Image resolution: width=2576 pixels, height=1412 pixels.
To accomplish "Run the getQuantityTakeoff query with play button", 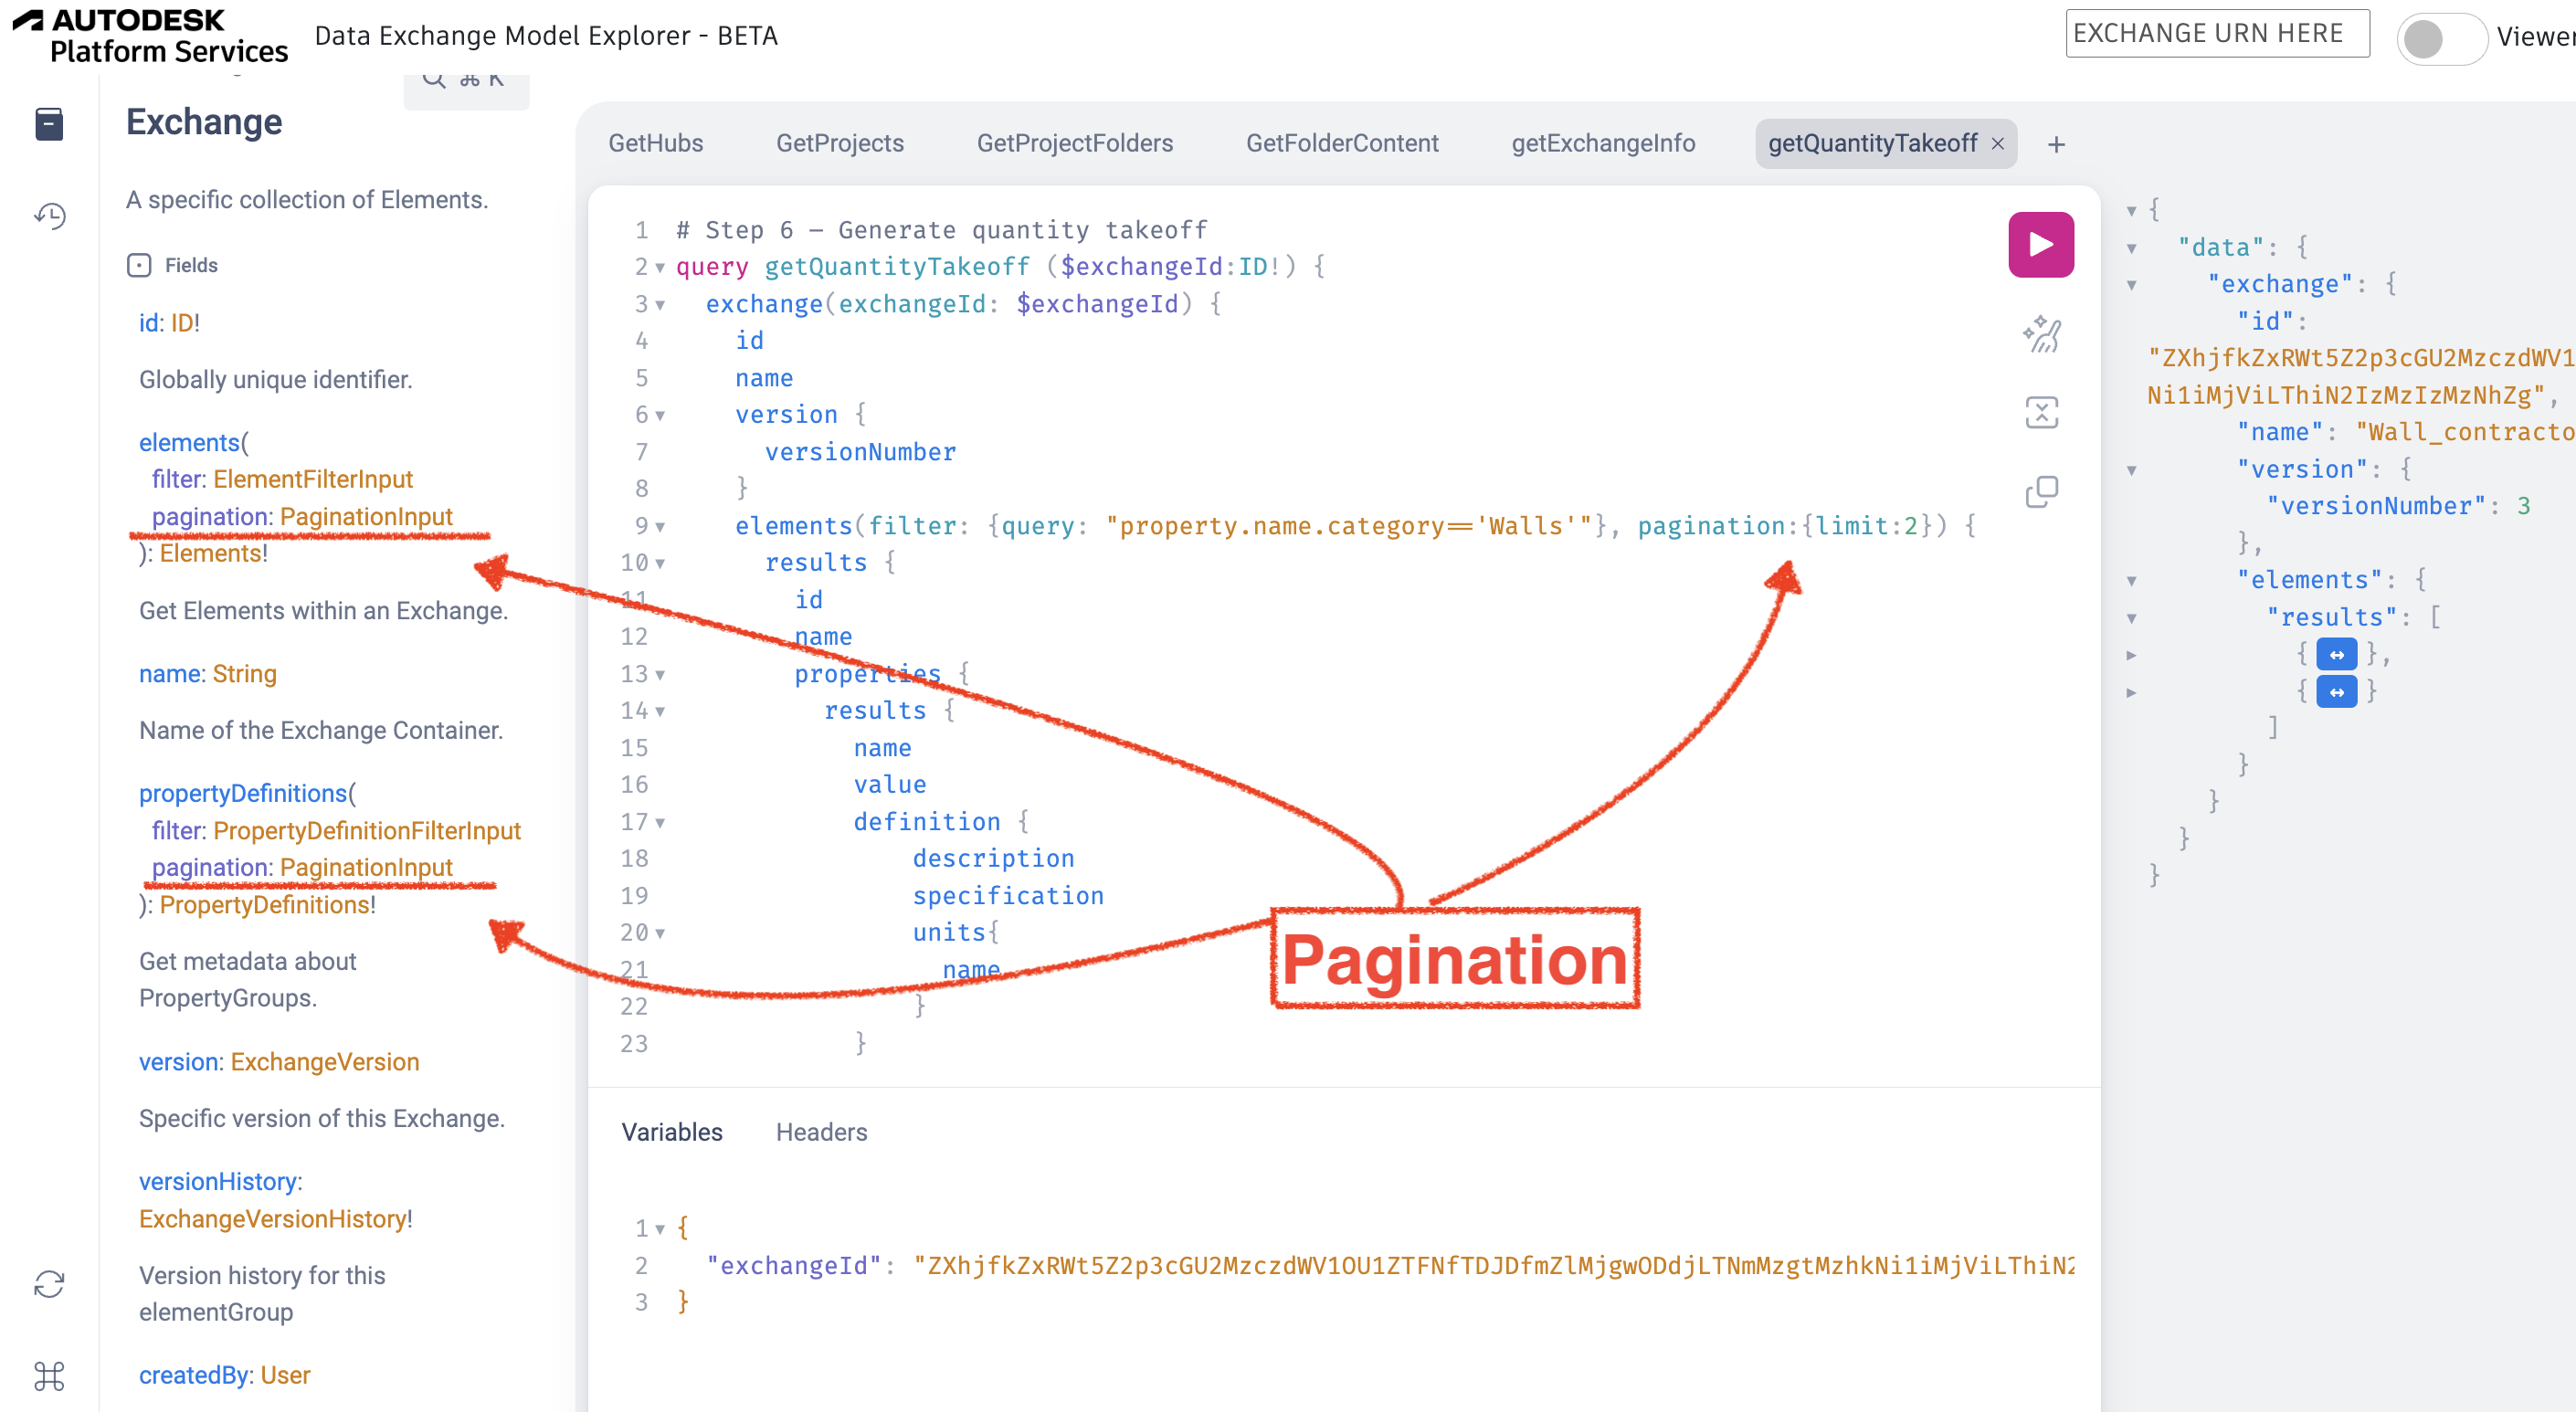I will tap(2040, 244).
